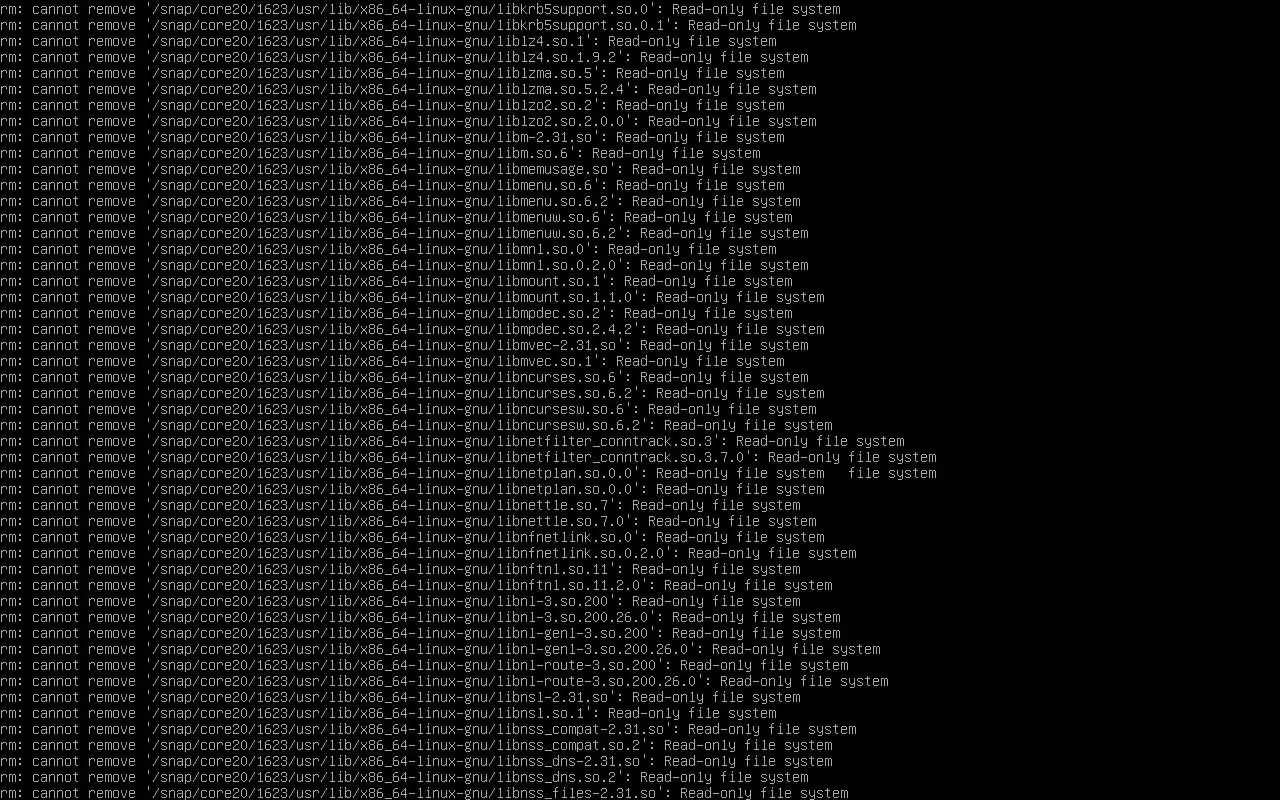Screen dimensions: 1280x800
Task: Click the libmvec-2.31.so error line
Action: [404, 345]
